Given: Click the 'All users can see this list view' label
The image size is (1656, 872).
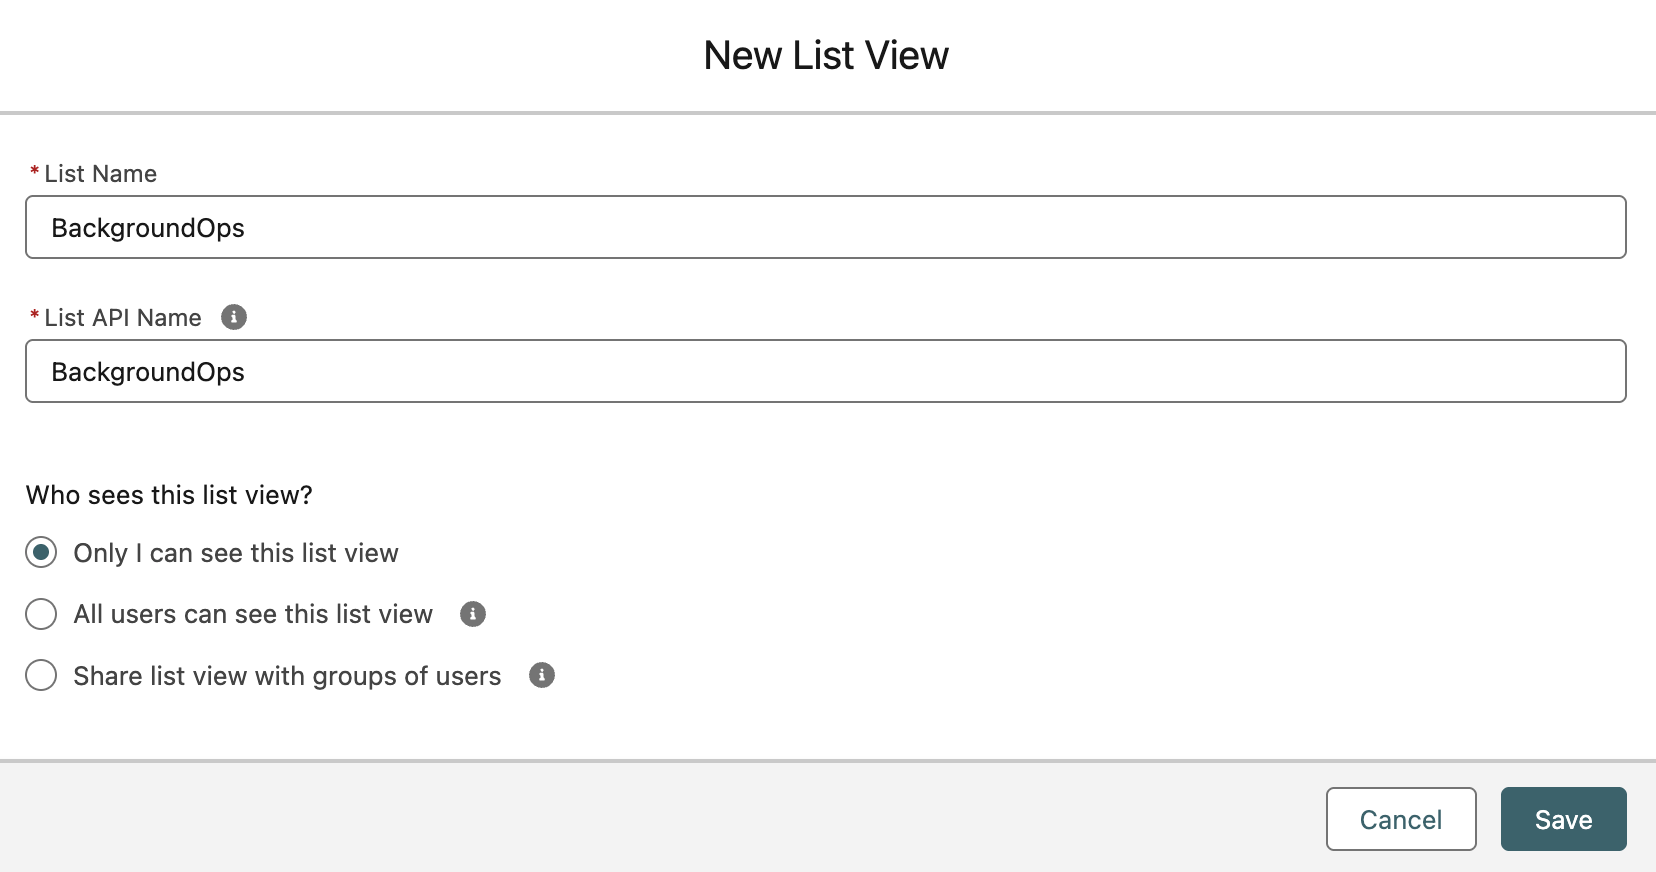Looking at the screenshot, I should coord(253,614).
